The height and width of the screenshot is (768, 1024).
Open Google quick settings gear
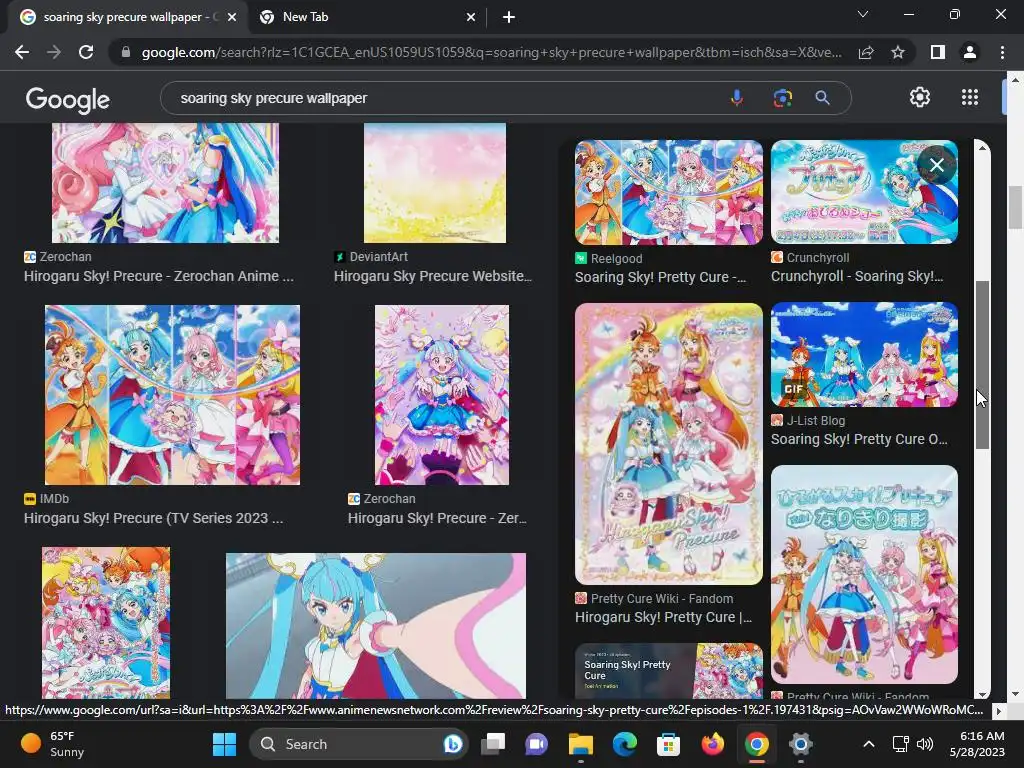point(920,97)
